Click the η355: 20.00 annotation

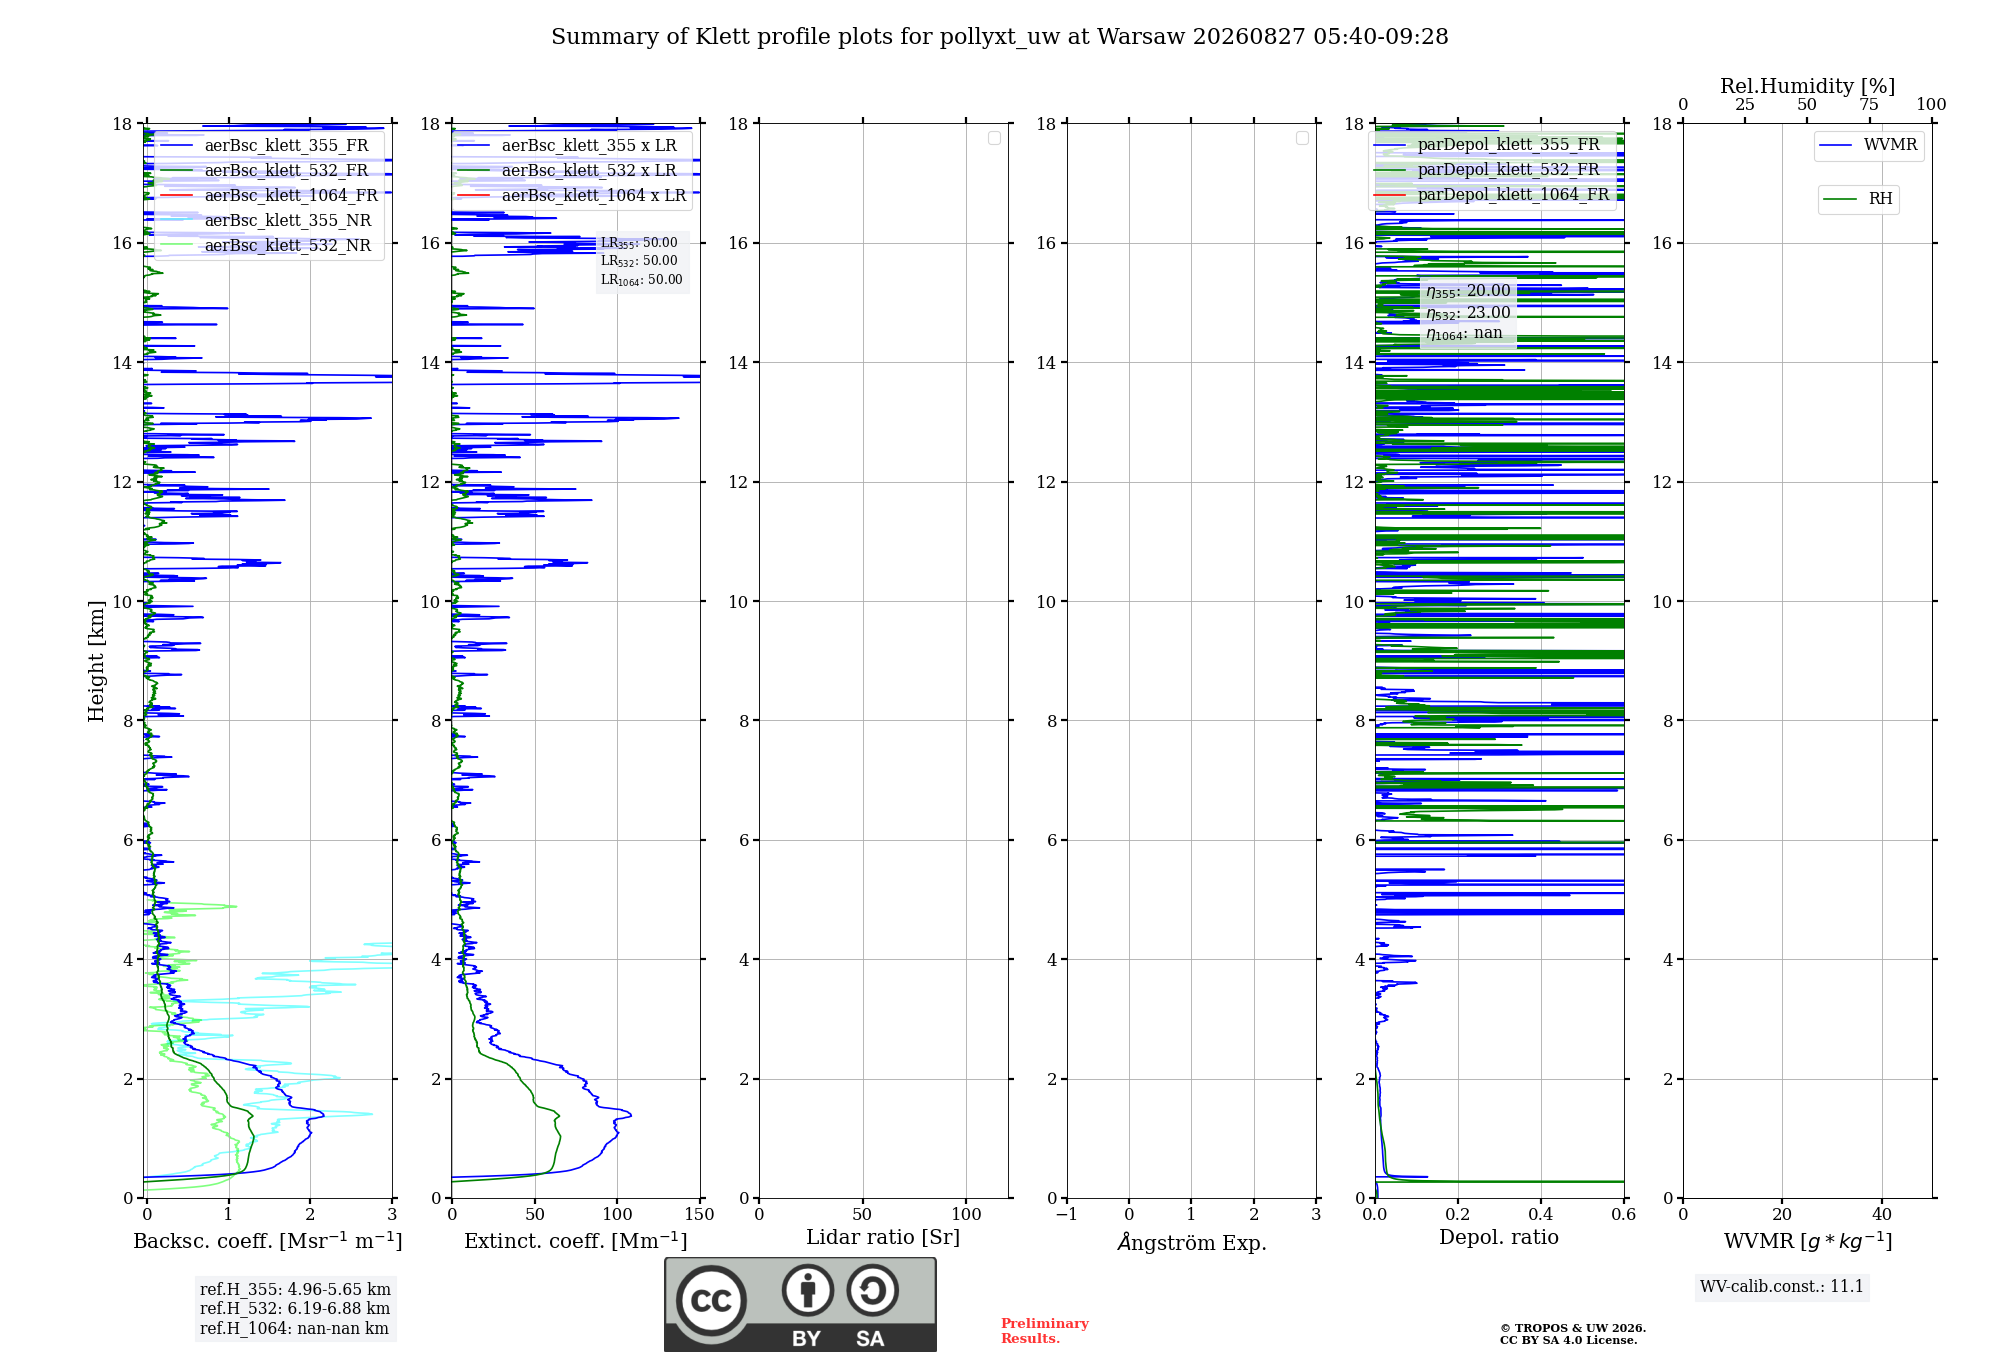pyautogui.click(x=1468, y=291)
